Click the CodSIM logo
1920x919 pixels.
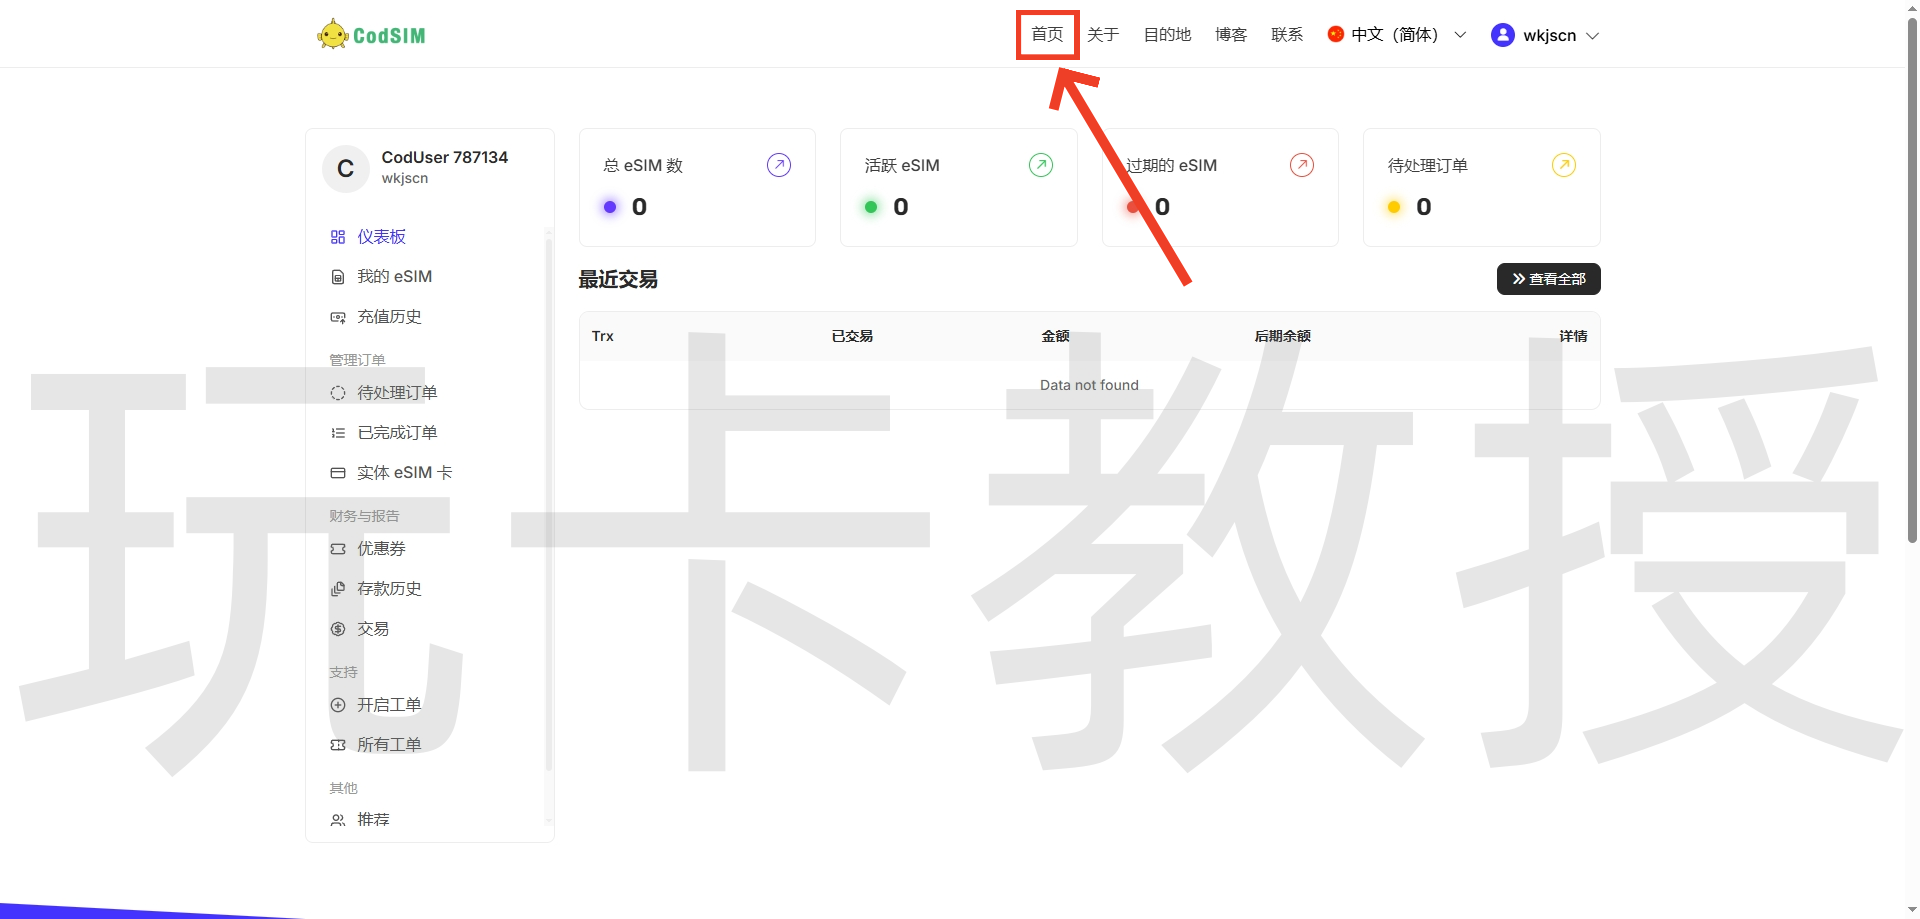370,33
